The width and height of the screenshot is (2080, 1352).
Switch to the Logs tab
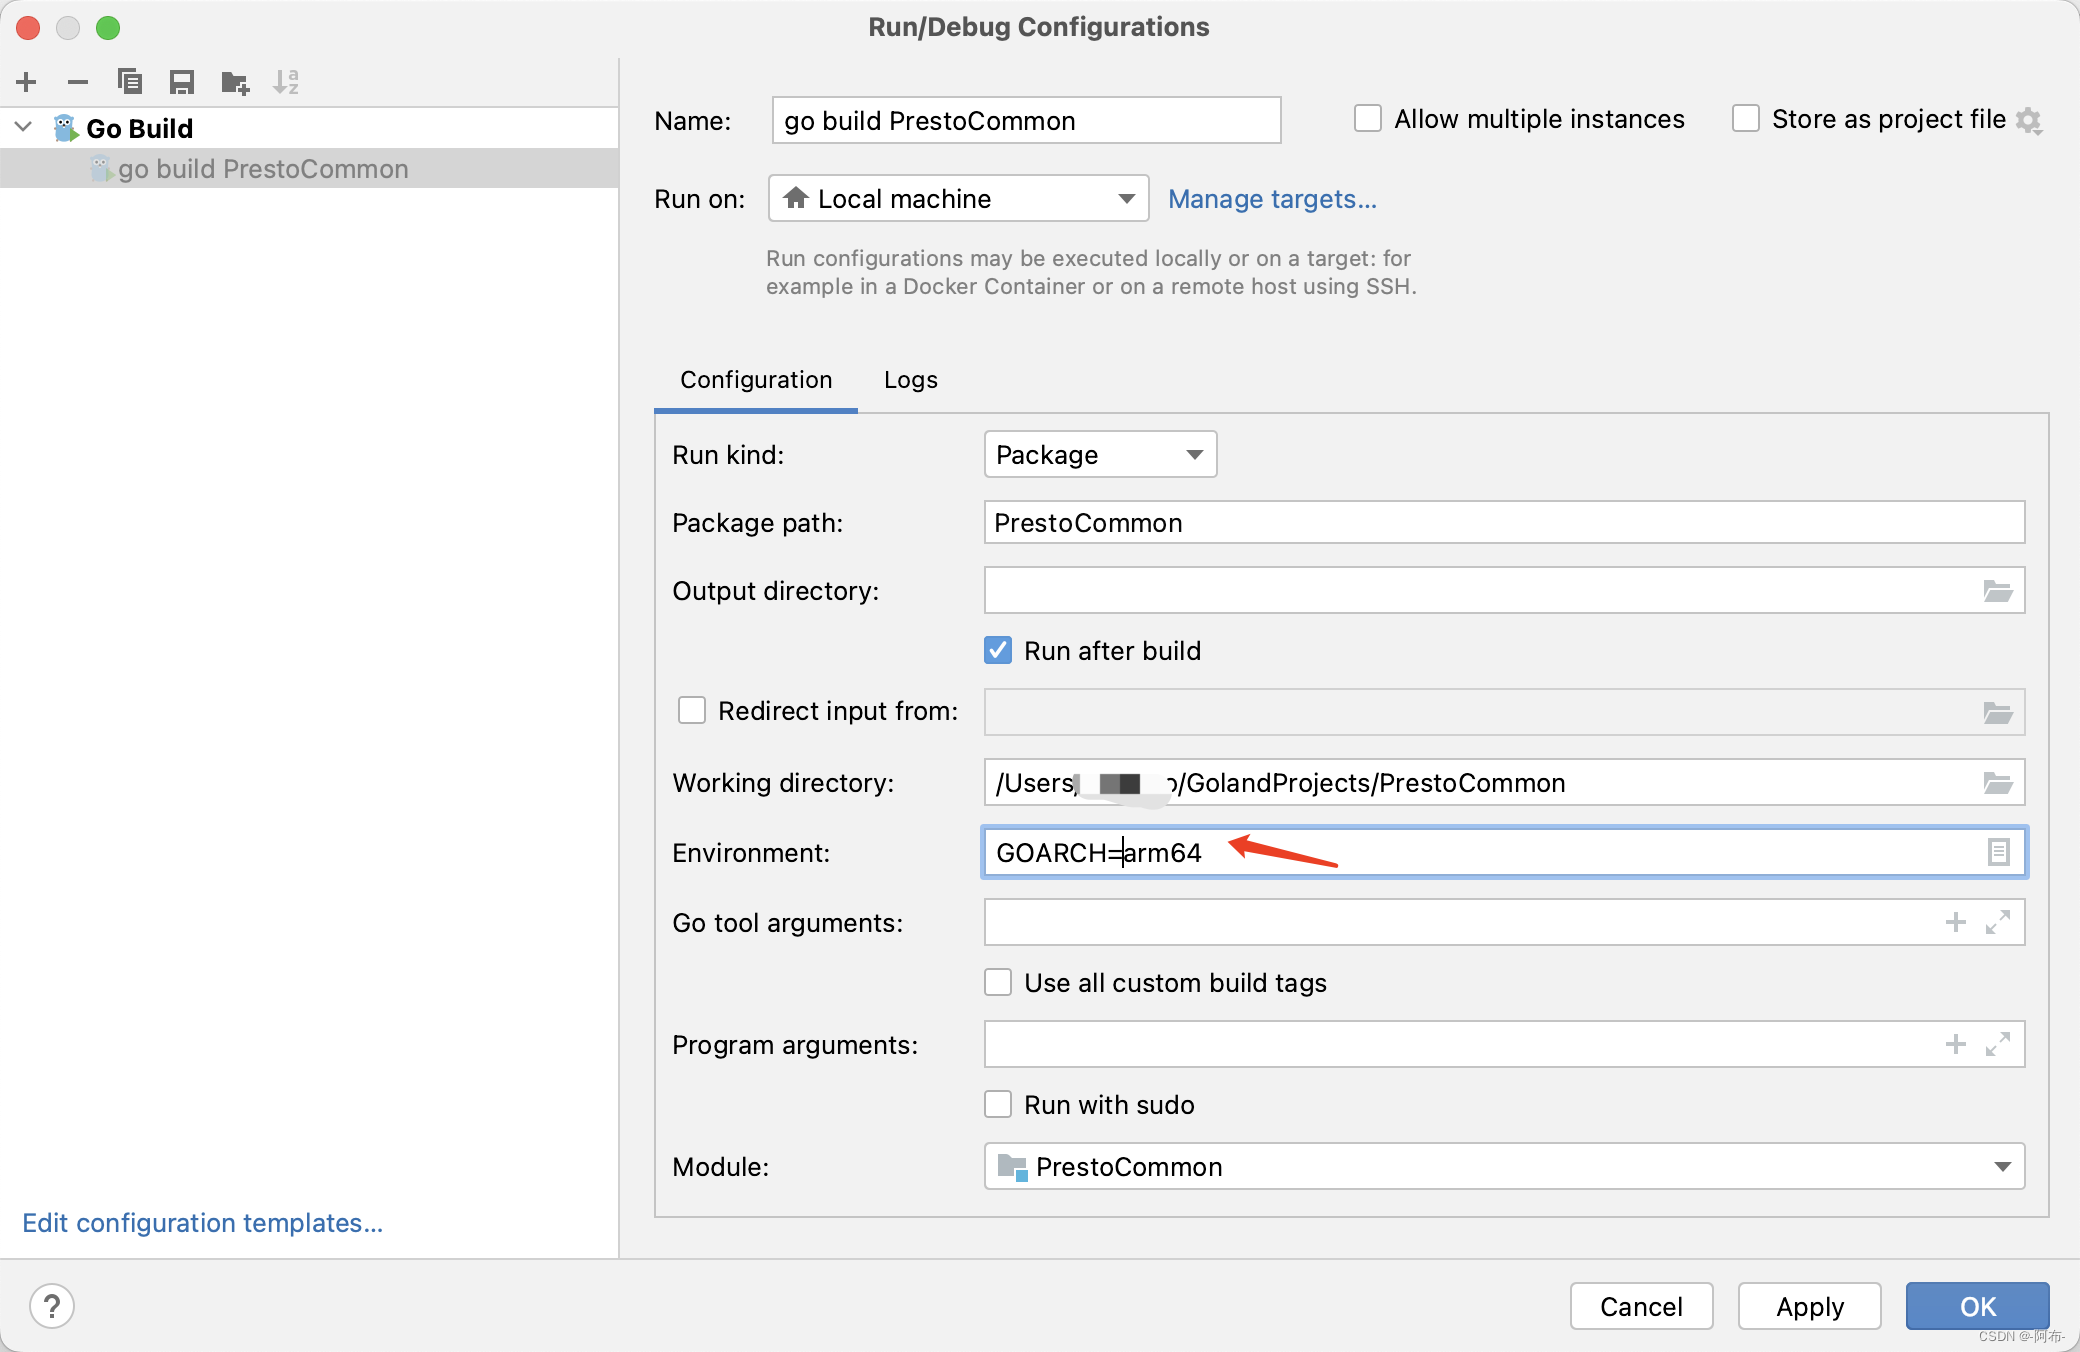(909, 380)
